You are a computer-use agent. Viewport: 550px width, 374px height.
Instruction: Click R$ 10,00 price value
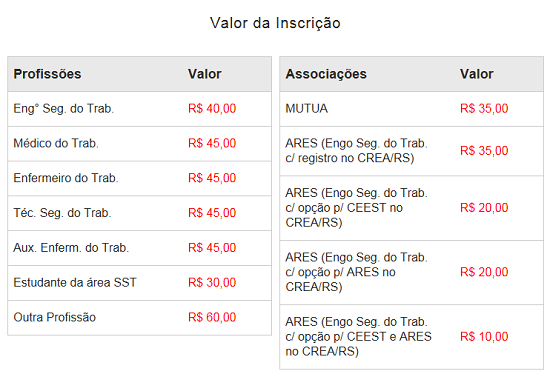tap(484, 336)
